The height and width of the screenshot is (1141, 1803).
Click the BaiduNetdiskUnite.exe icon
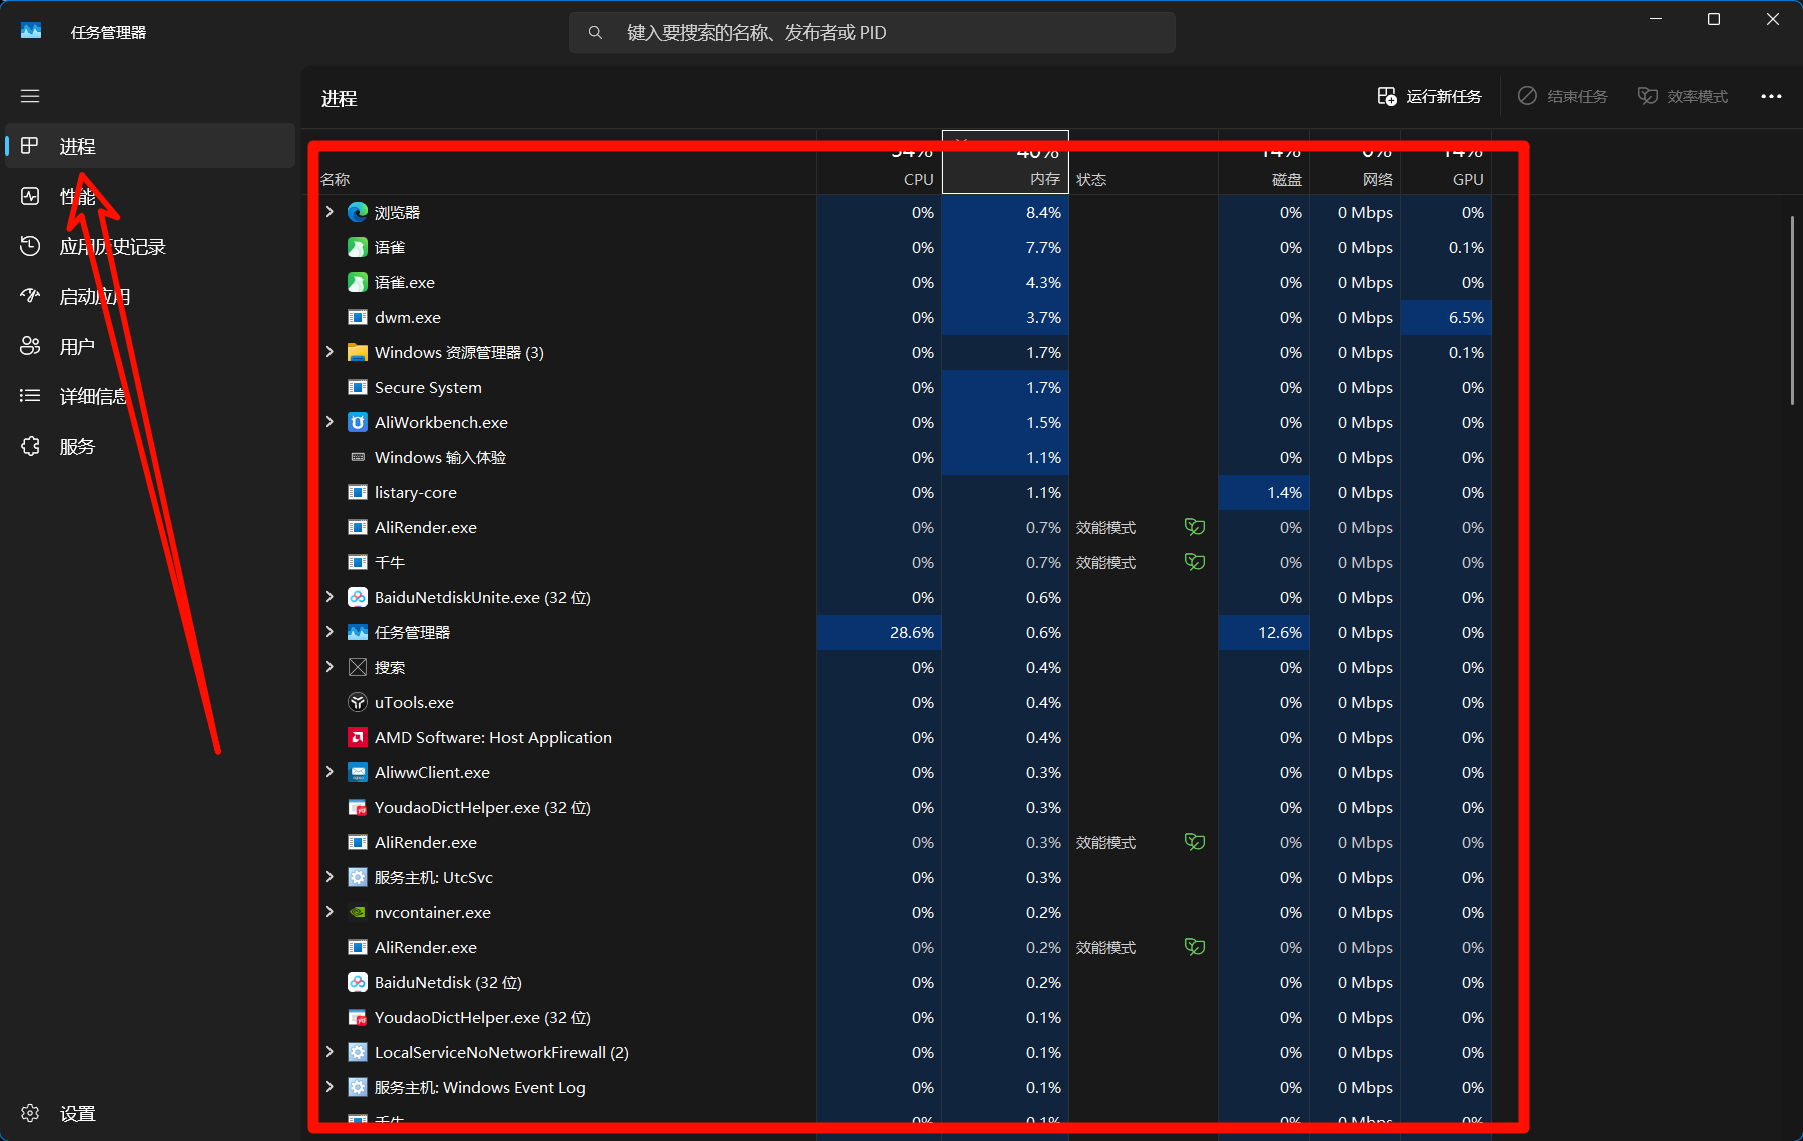(358, 597)
